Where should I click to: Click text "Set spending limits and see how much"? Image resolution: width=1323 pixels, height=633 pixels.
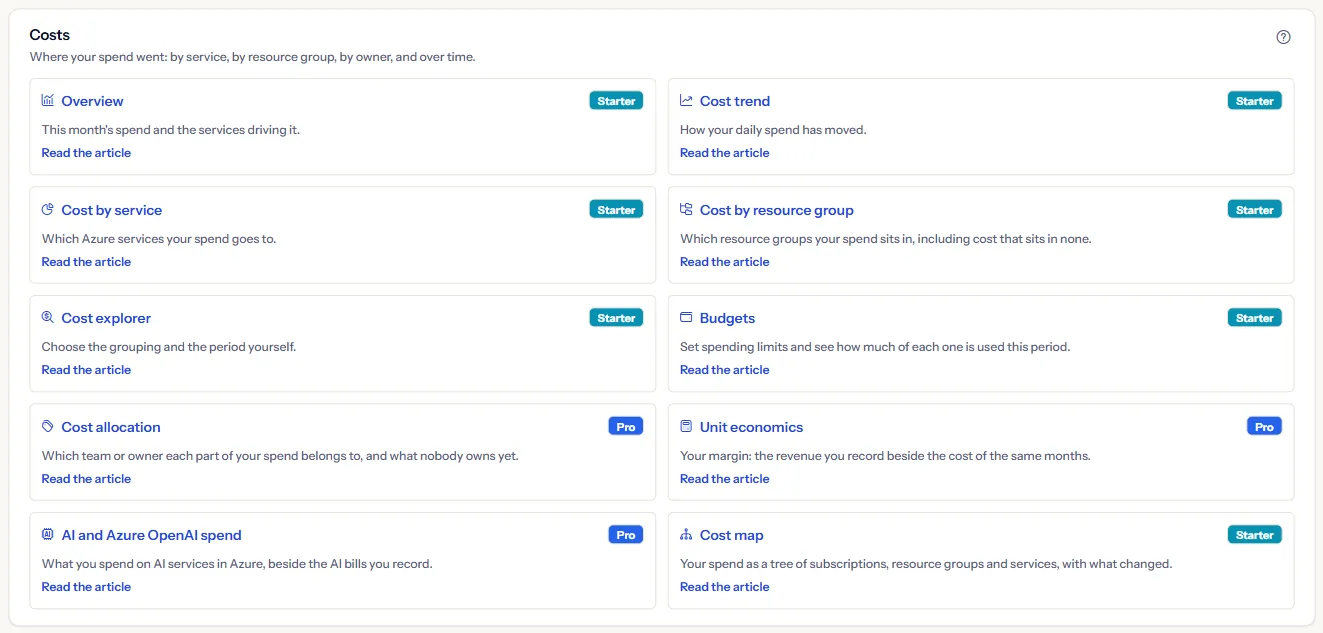click(x=787, y=347)
